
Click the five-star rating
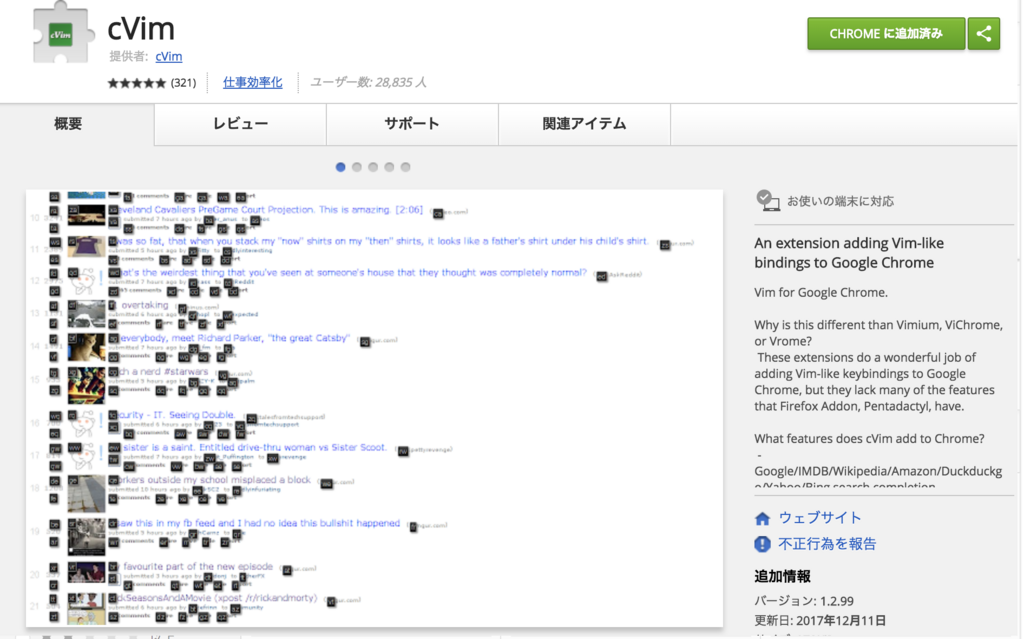point(137,83)
